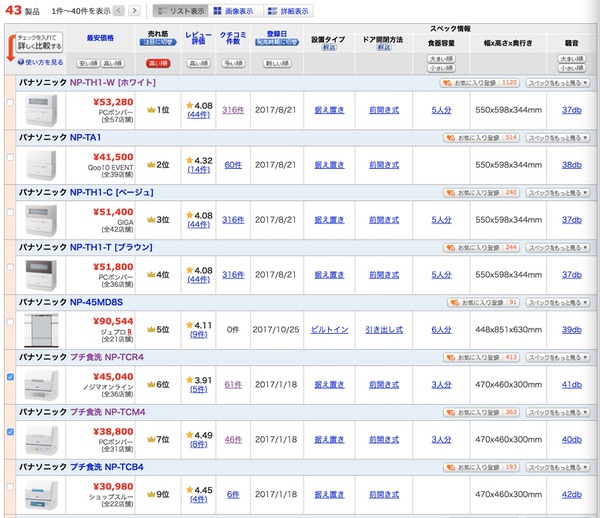This screenshot has height=518, width=600.
Task: Open 解説 under 設置タイプ
Action: (329, 47)
